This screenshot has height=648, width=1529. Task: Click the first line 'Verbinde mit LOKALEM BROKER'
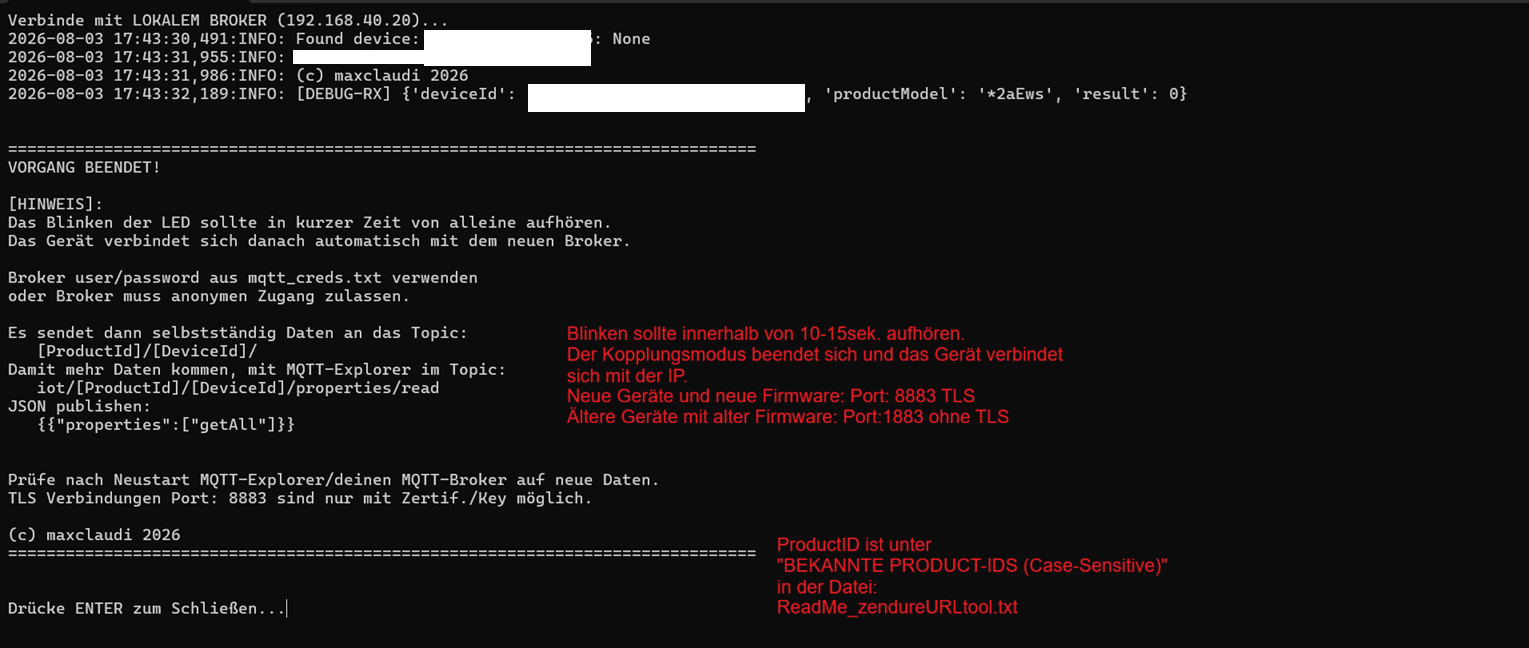(228, 20)
